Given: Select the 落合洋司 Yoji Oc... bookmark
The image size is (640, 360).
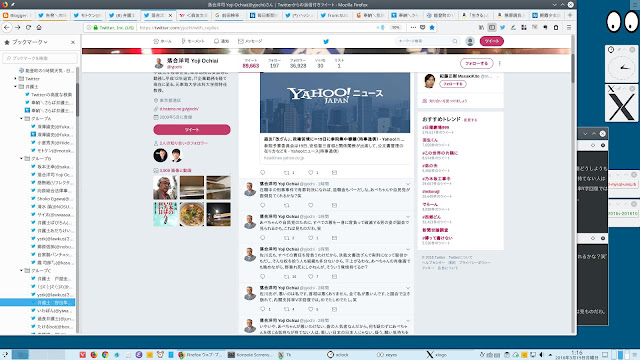Looking at the screenshot, I should click(52, 174).
